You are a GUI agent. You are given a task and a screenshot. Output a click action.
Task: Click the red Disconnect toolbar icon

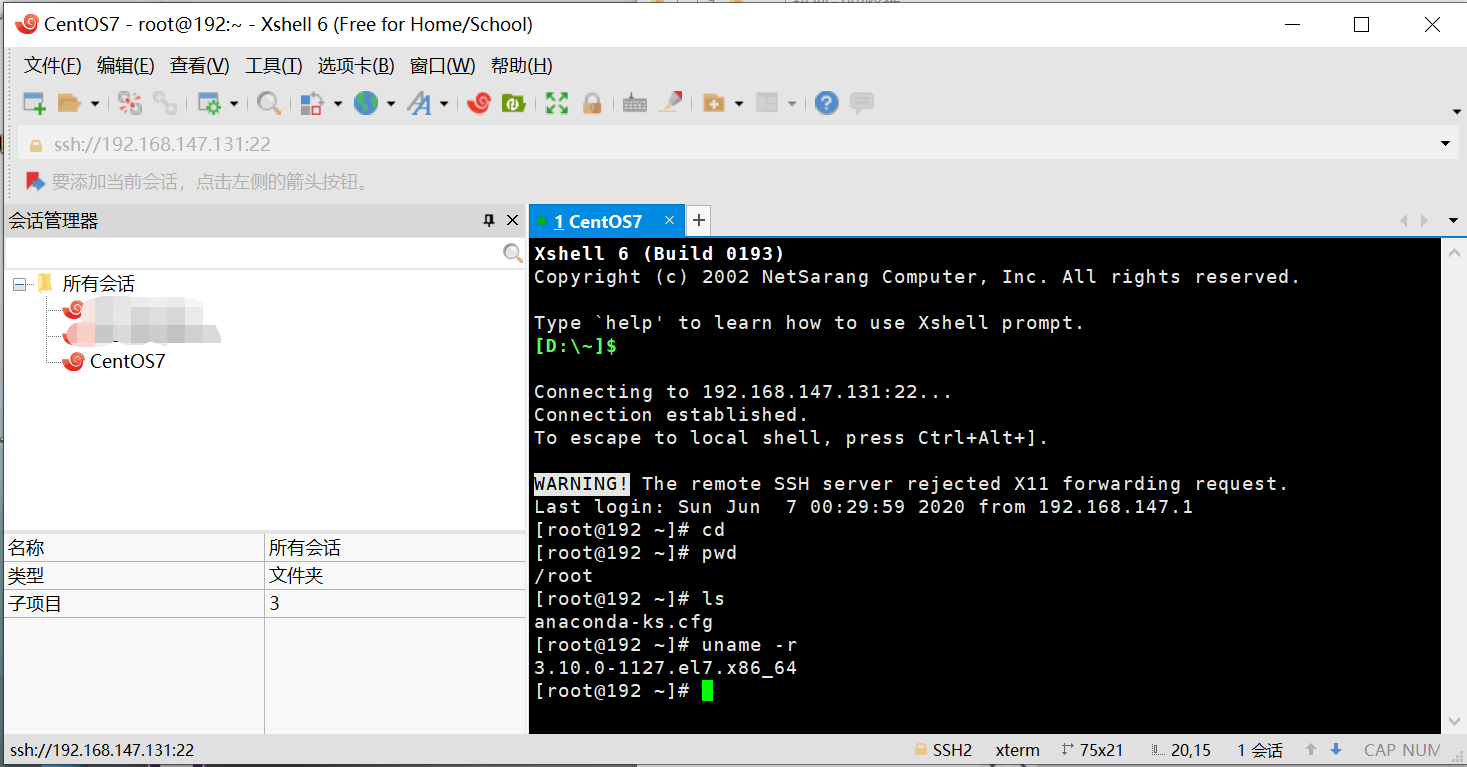click(130, 103)
